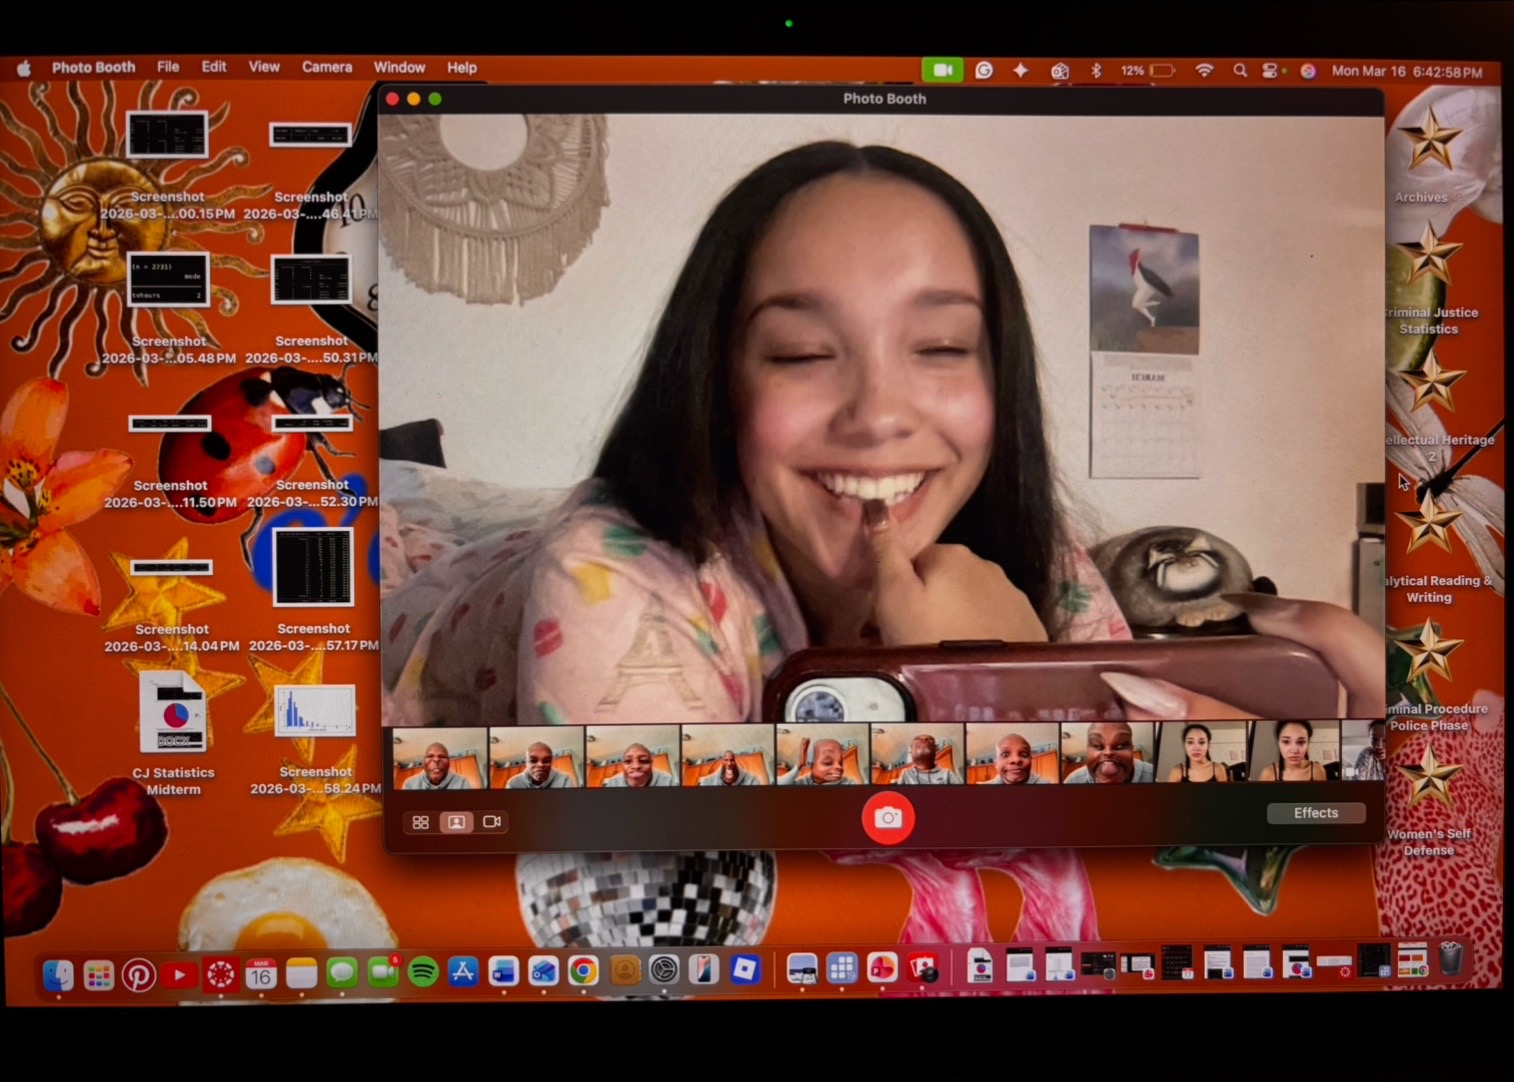Select the Screenshot 2026-03-...57.17 PM file
Screen dimensions: 1514x1082
(x=314, y=590)
